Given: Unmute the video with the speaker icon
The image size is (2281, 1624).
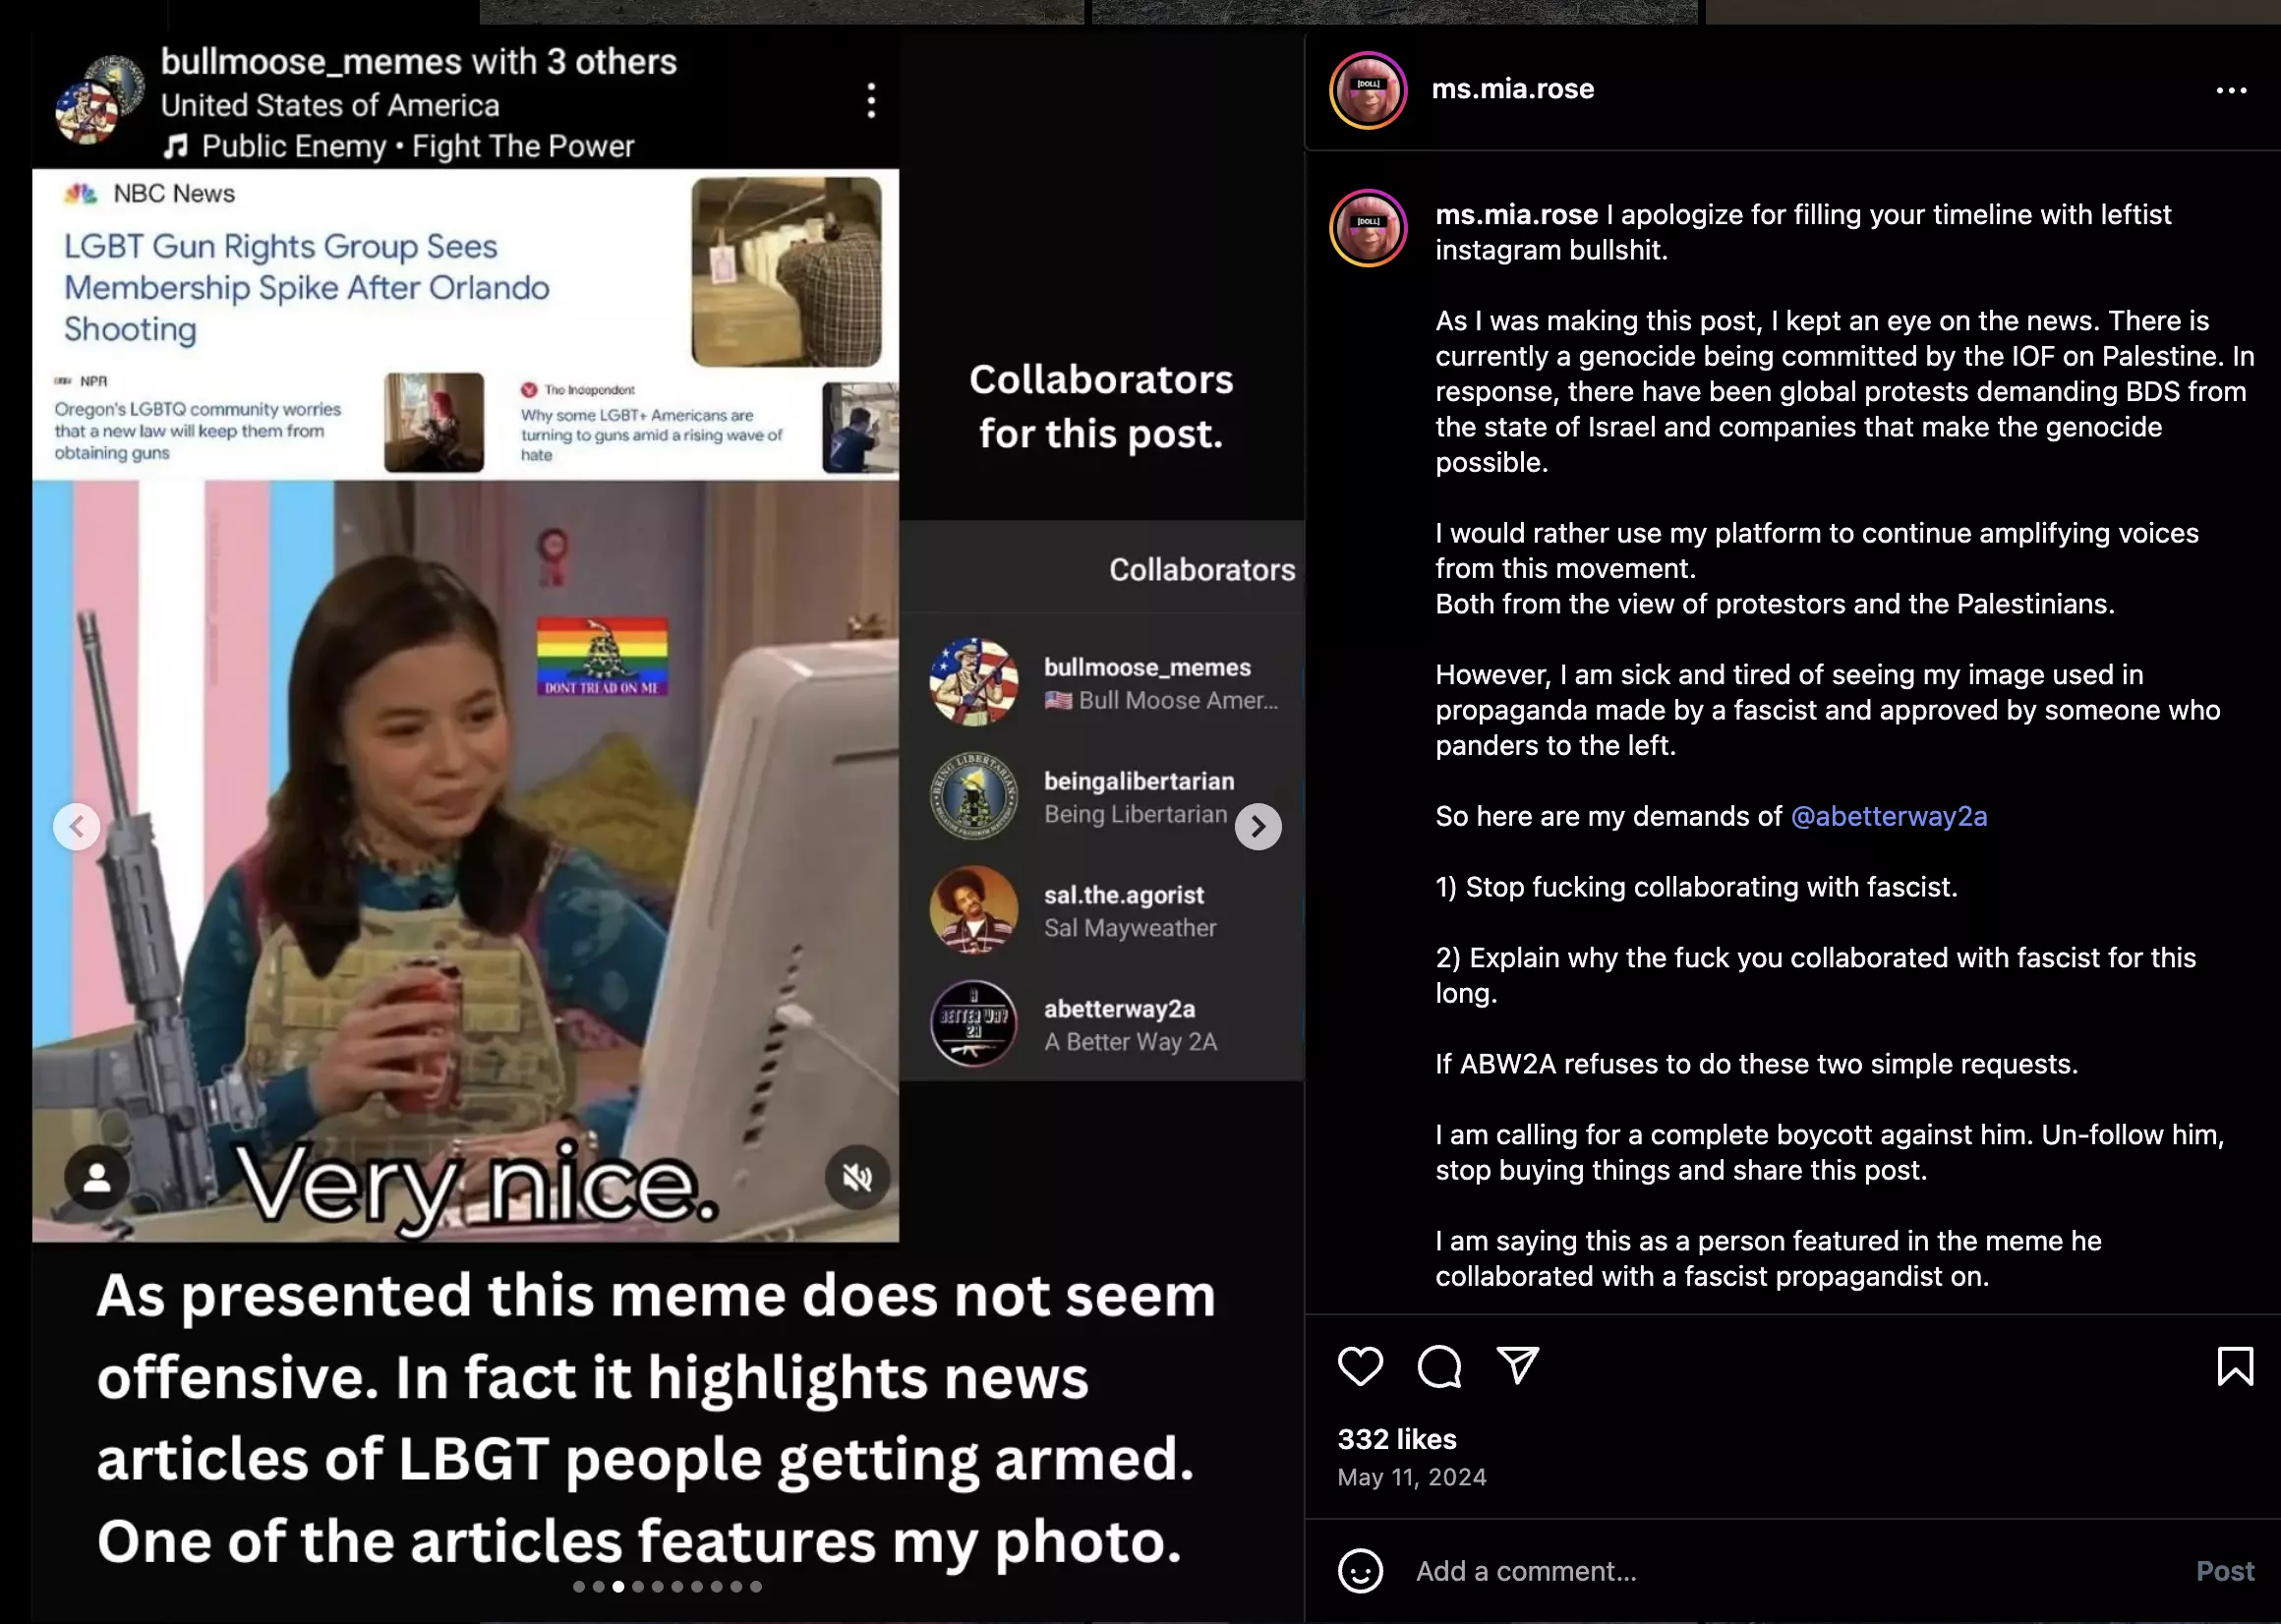Looking at the screenshot, I should pyautogui.click(x=856, y=1178).
